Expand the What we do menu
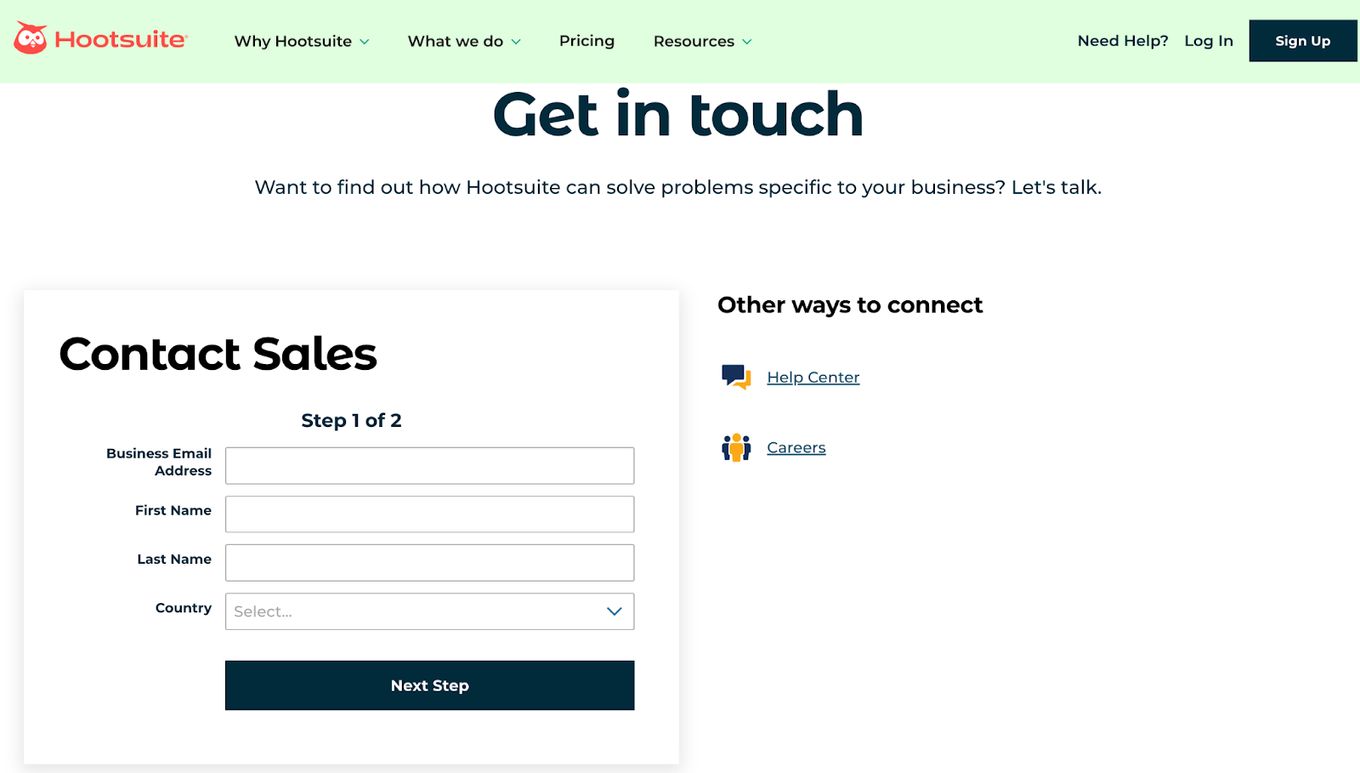 pos(464,41)
